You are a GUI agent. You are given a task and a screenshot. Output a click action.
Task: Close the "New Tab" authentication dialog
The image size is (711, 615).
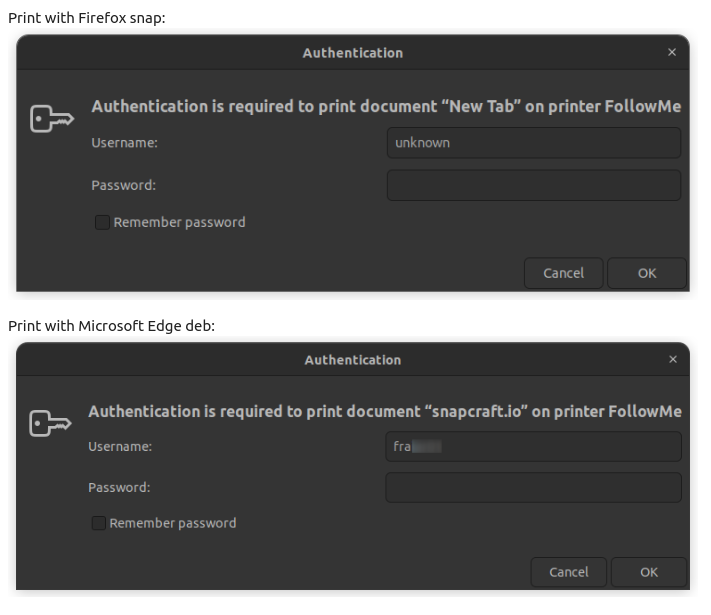[671, 53]
